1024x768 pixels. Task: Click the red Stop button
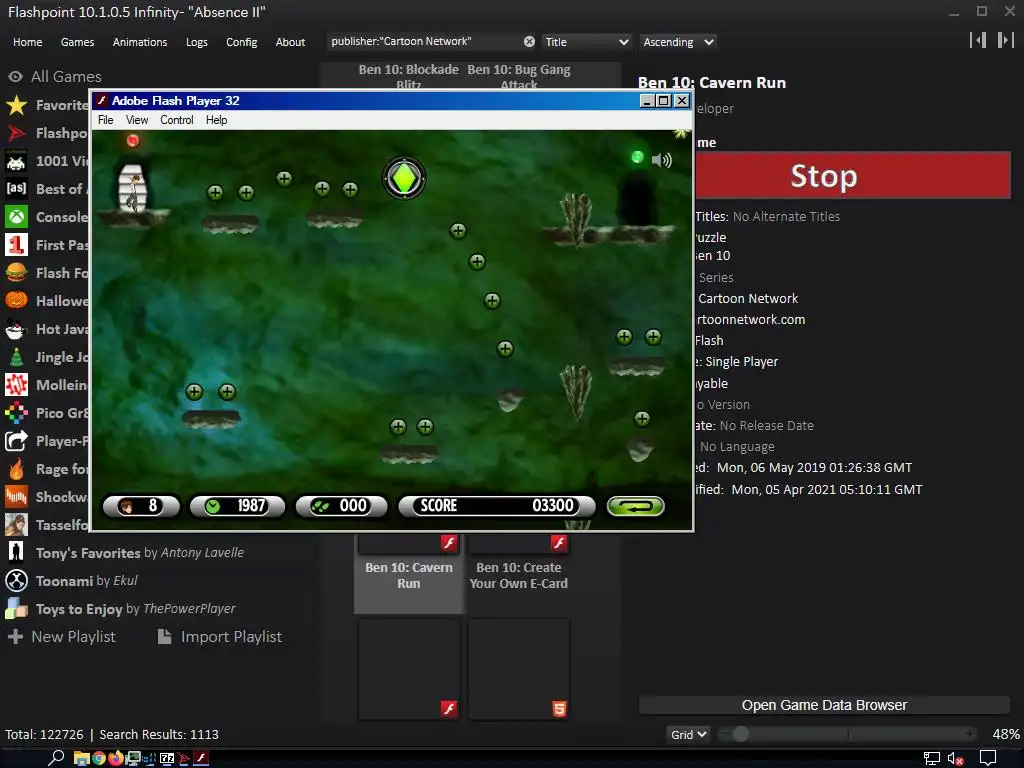[852, 176]
